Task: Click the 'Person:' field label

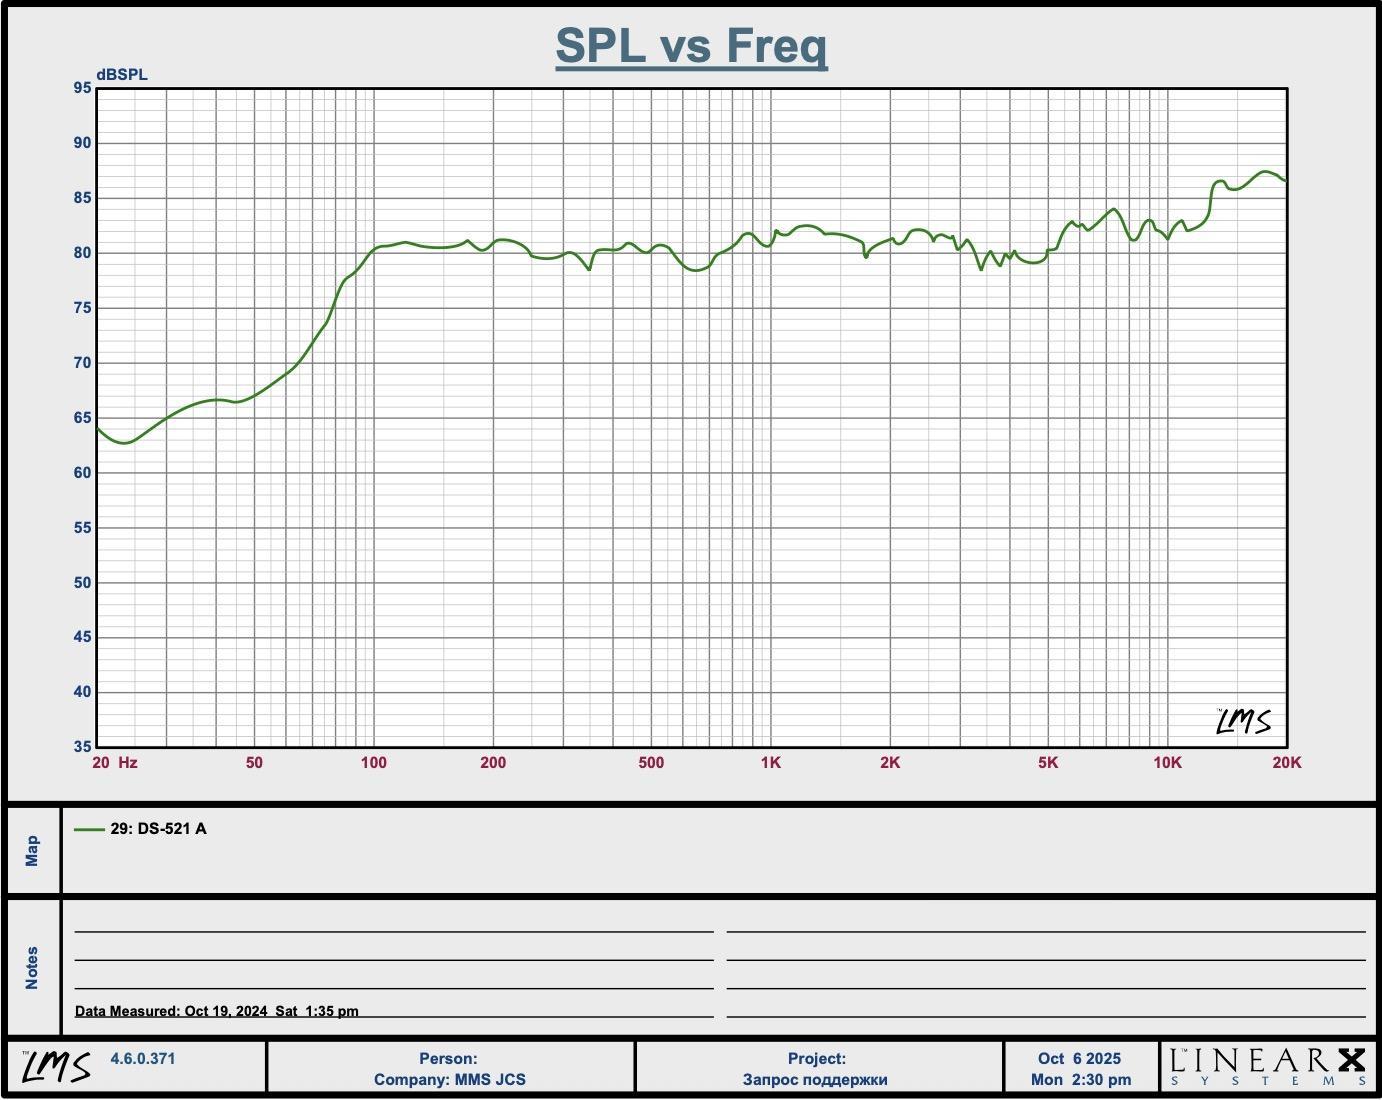Action: (448, 1058)
